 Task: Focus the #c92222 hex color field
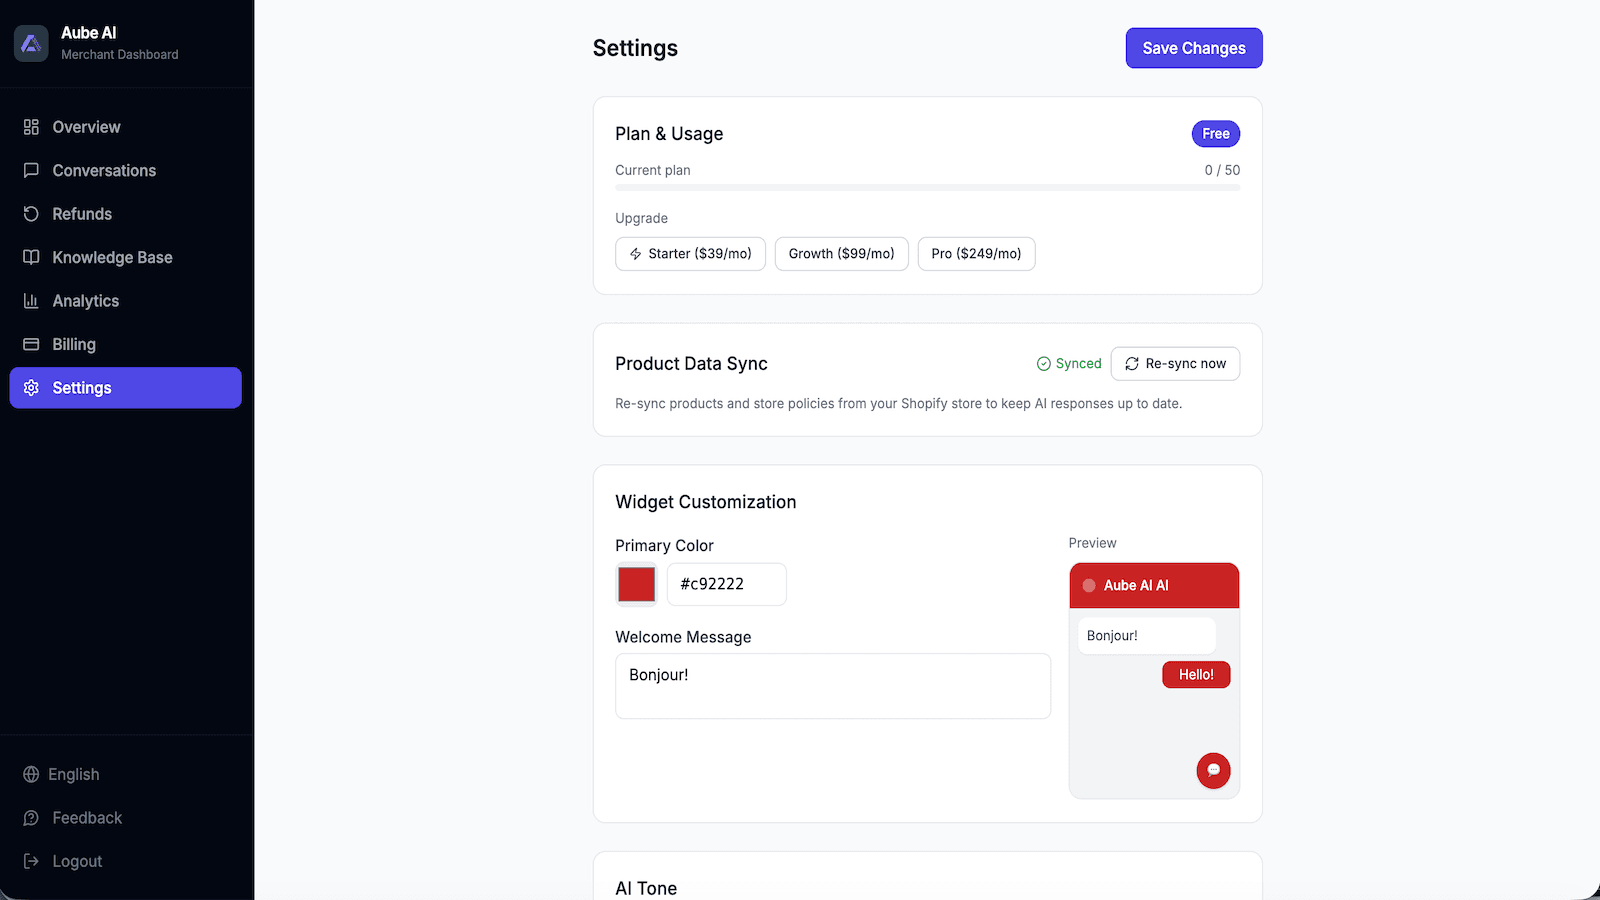(727, 584)
